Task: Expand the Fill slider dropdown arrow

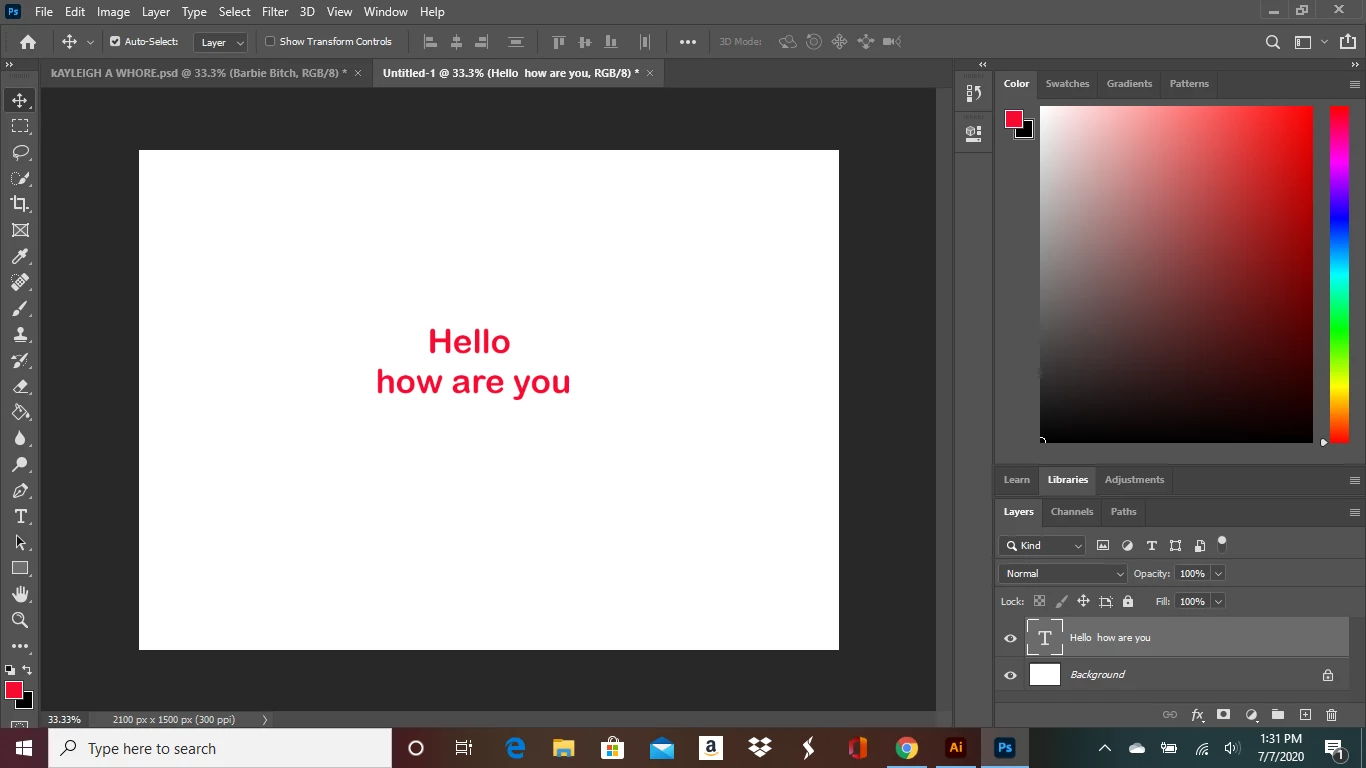Action: point(1218,601)
